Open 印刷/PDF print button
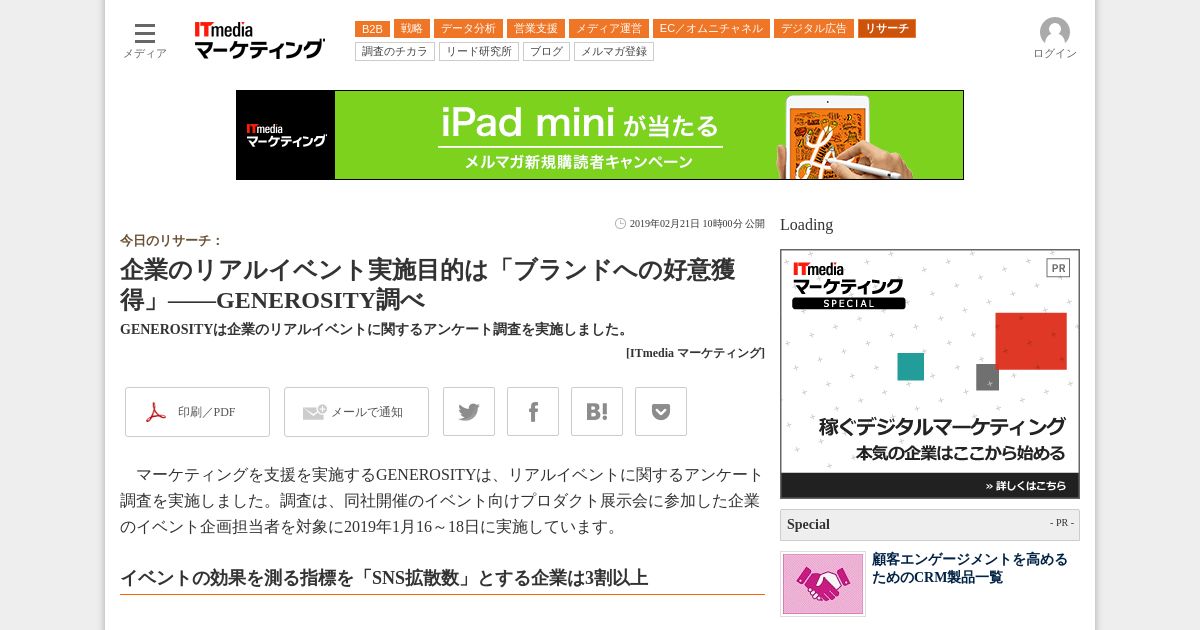Viewport: 1200px width, 630px height. [x=197, y=412]
